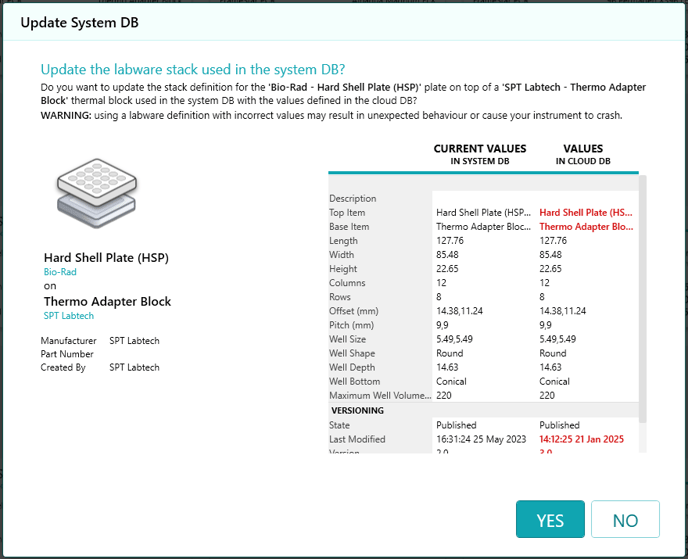Click the system DB '14.38,11.24' offset value
Image resolution: width=688 pixels, height=559 pixels.
coord(459,311)
